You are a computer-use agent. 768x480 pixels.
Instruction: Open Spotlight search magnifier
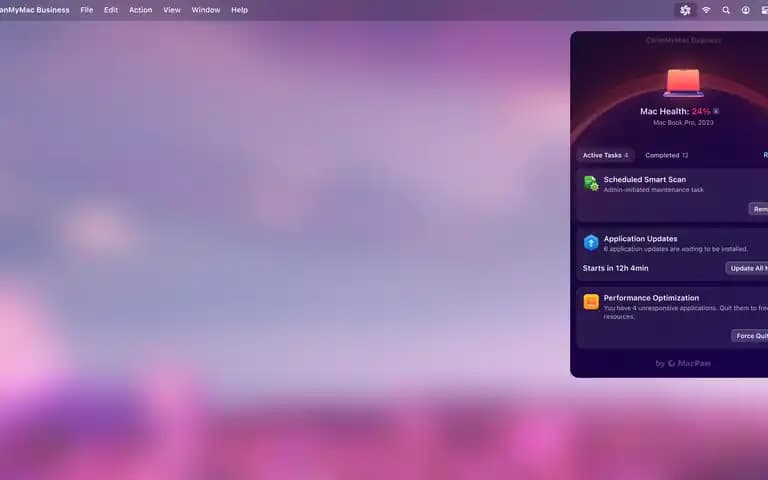(726, 10)
